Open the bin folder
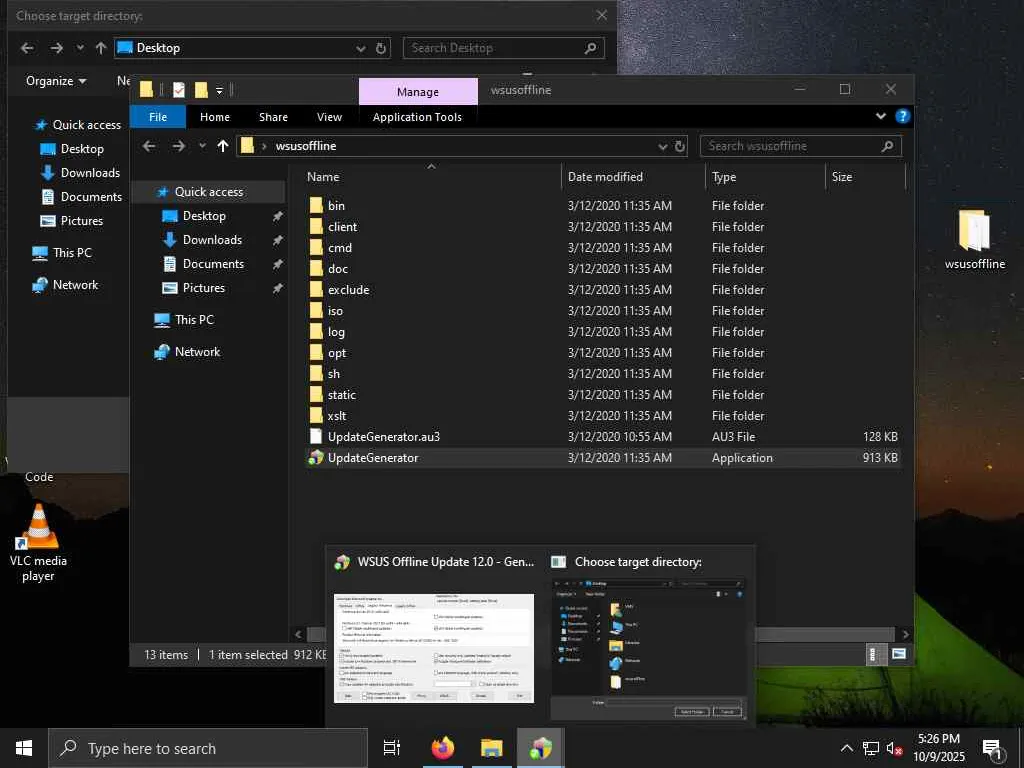The height and width of the screenshot is (768, 1024). [x=336, y=206]
